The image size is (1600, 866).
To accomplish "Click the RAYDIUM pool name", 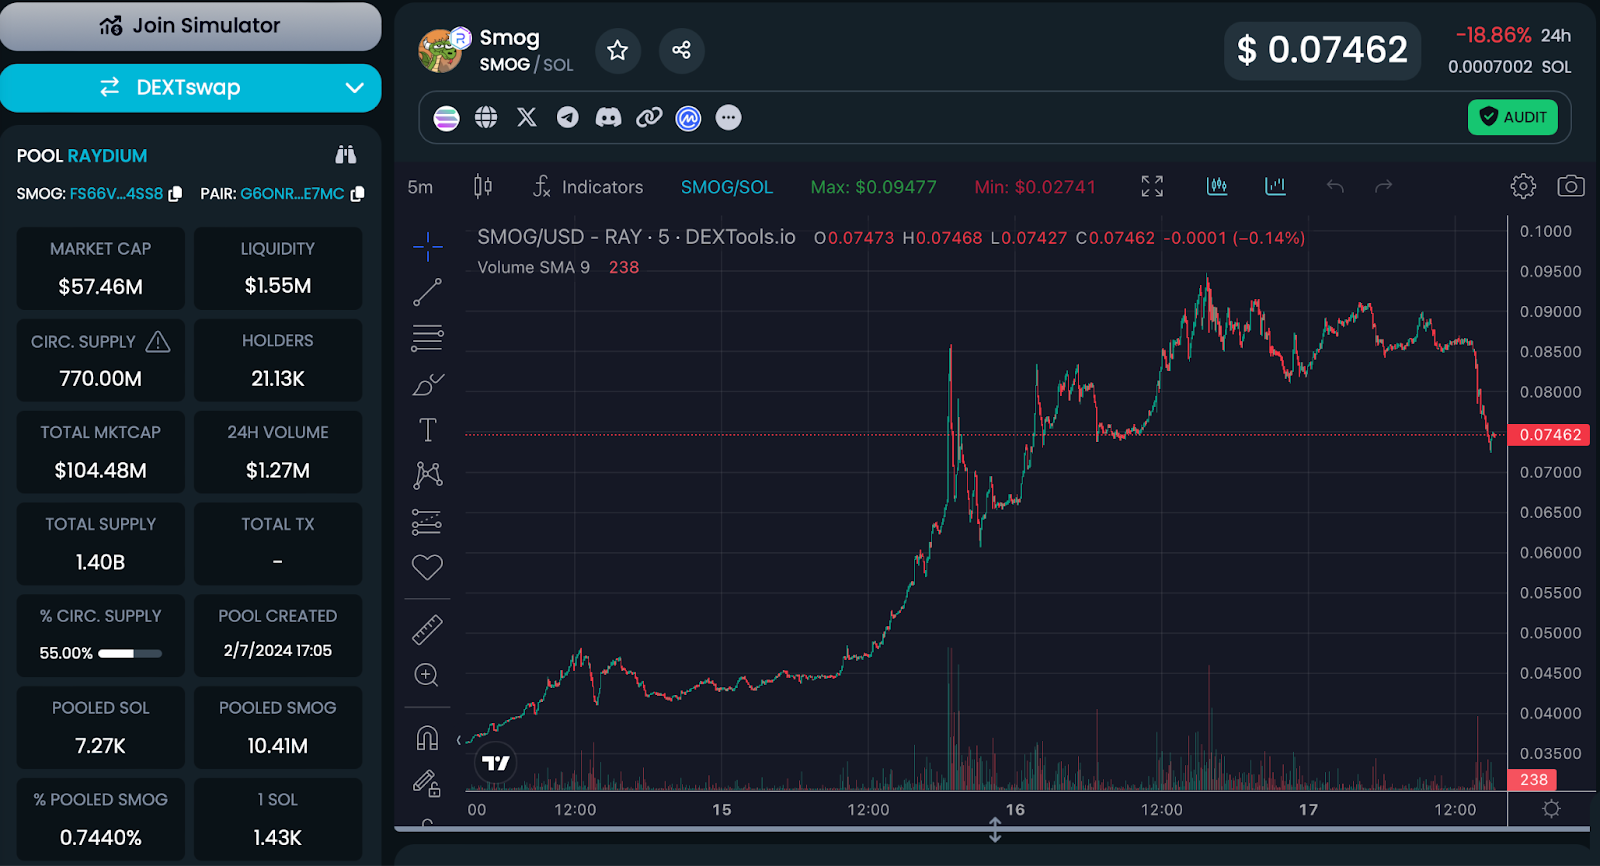I will [107, 156].
